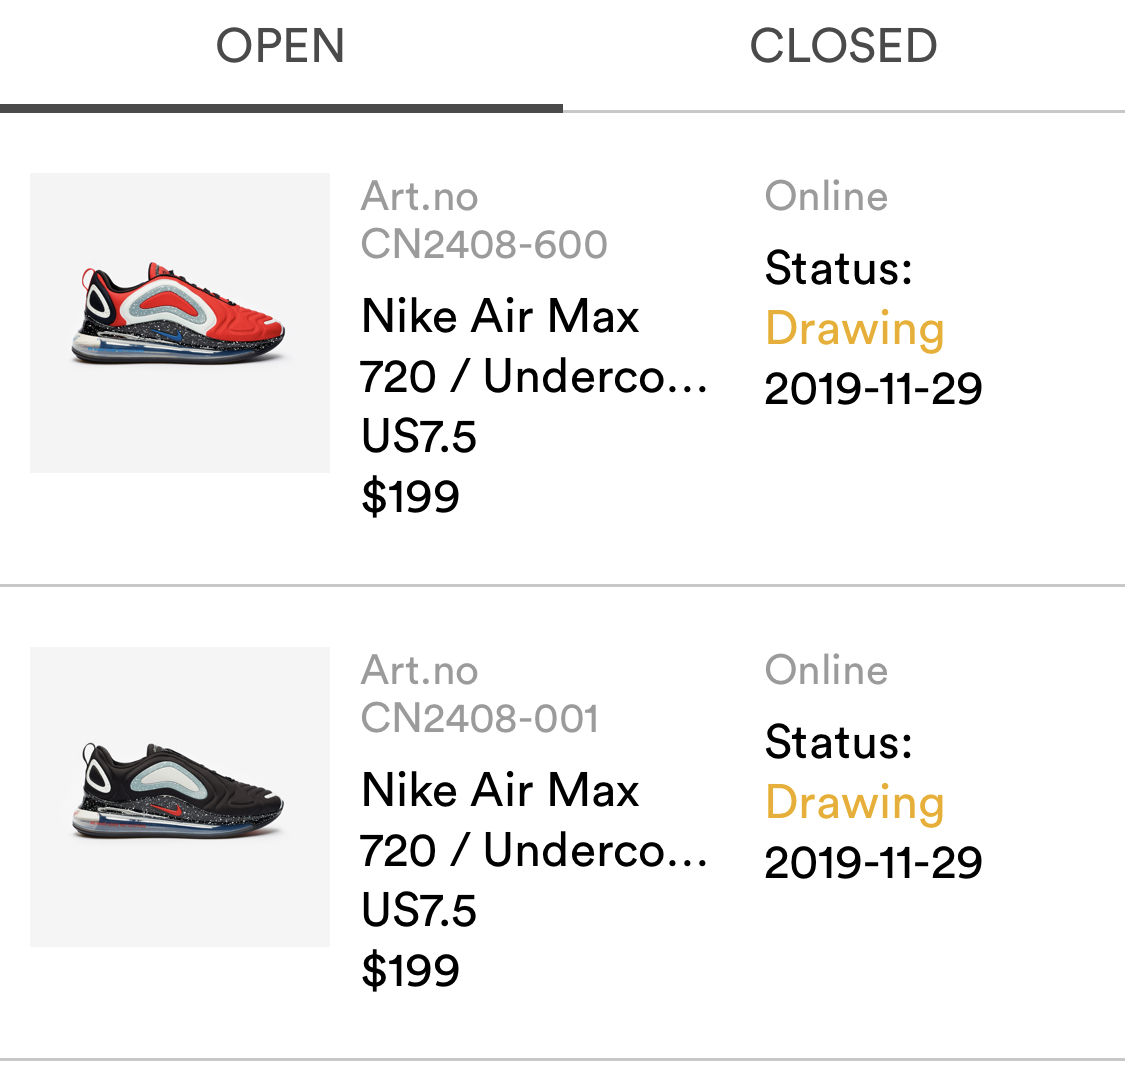Click the Status: label in second entry
The width and height of the screenshot is (1125, 1090).
coord(838,742)
